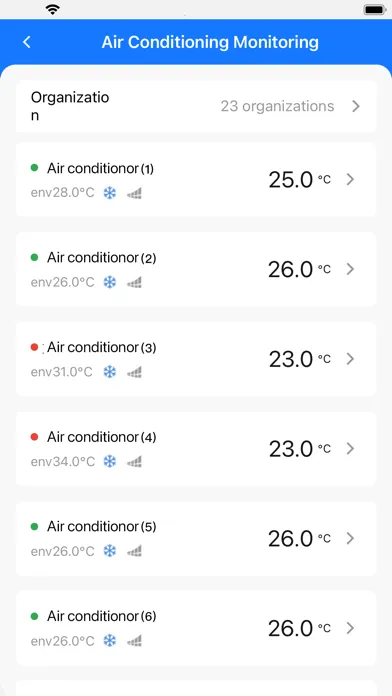Click the env31.0°C ambient reading
The height and width of the screenshot is (696, 392).
[62, 372]
